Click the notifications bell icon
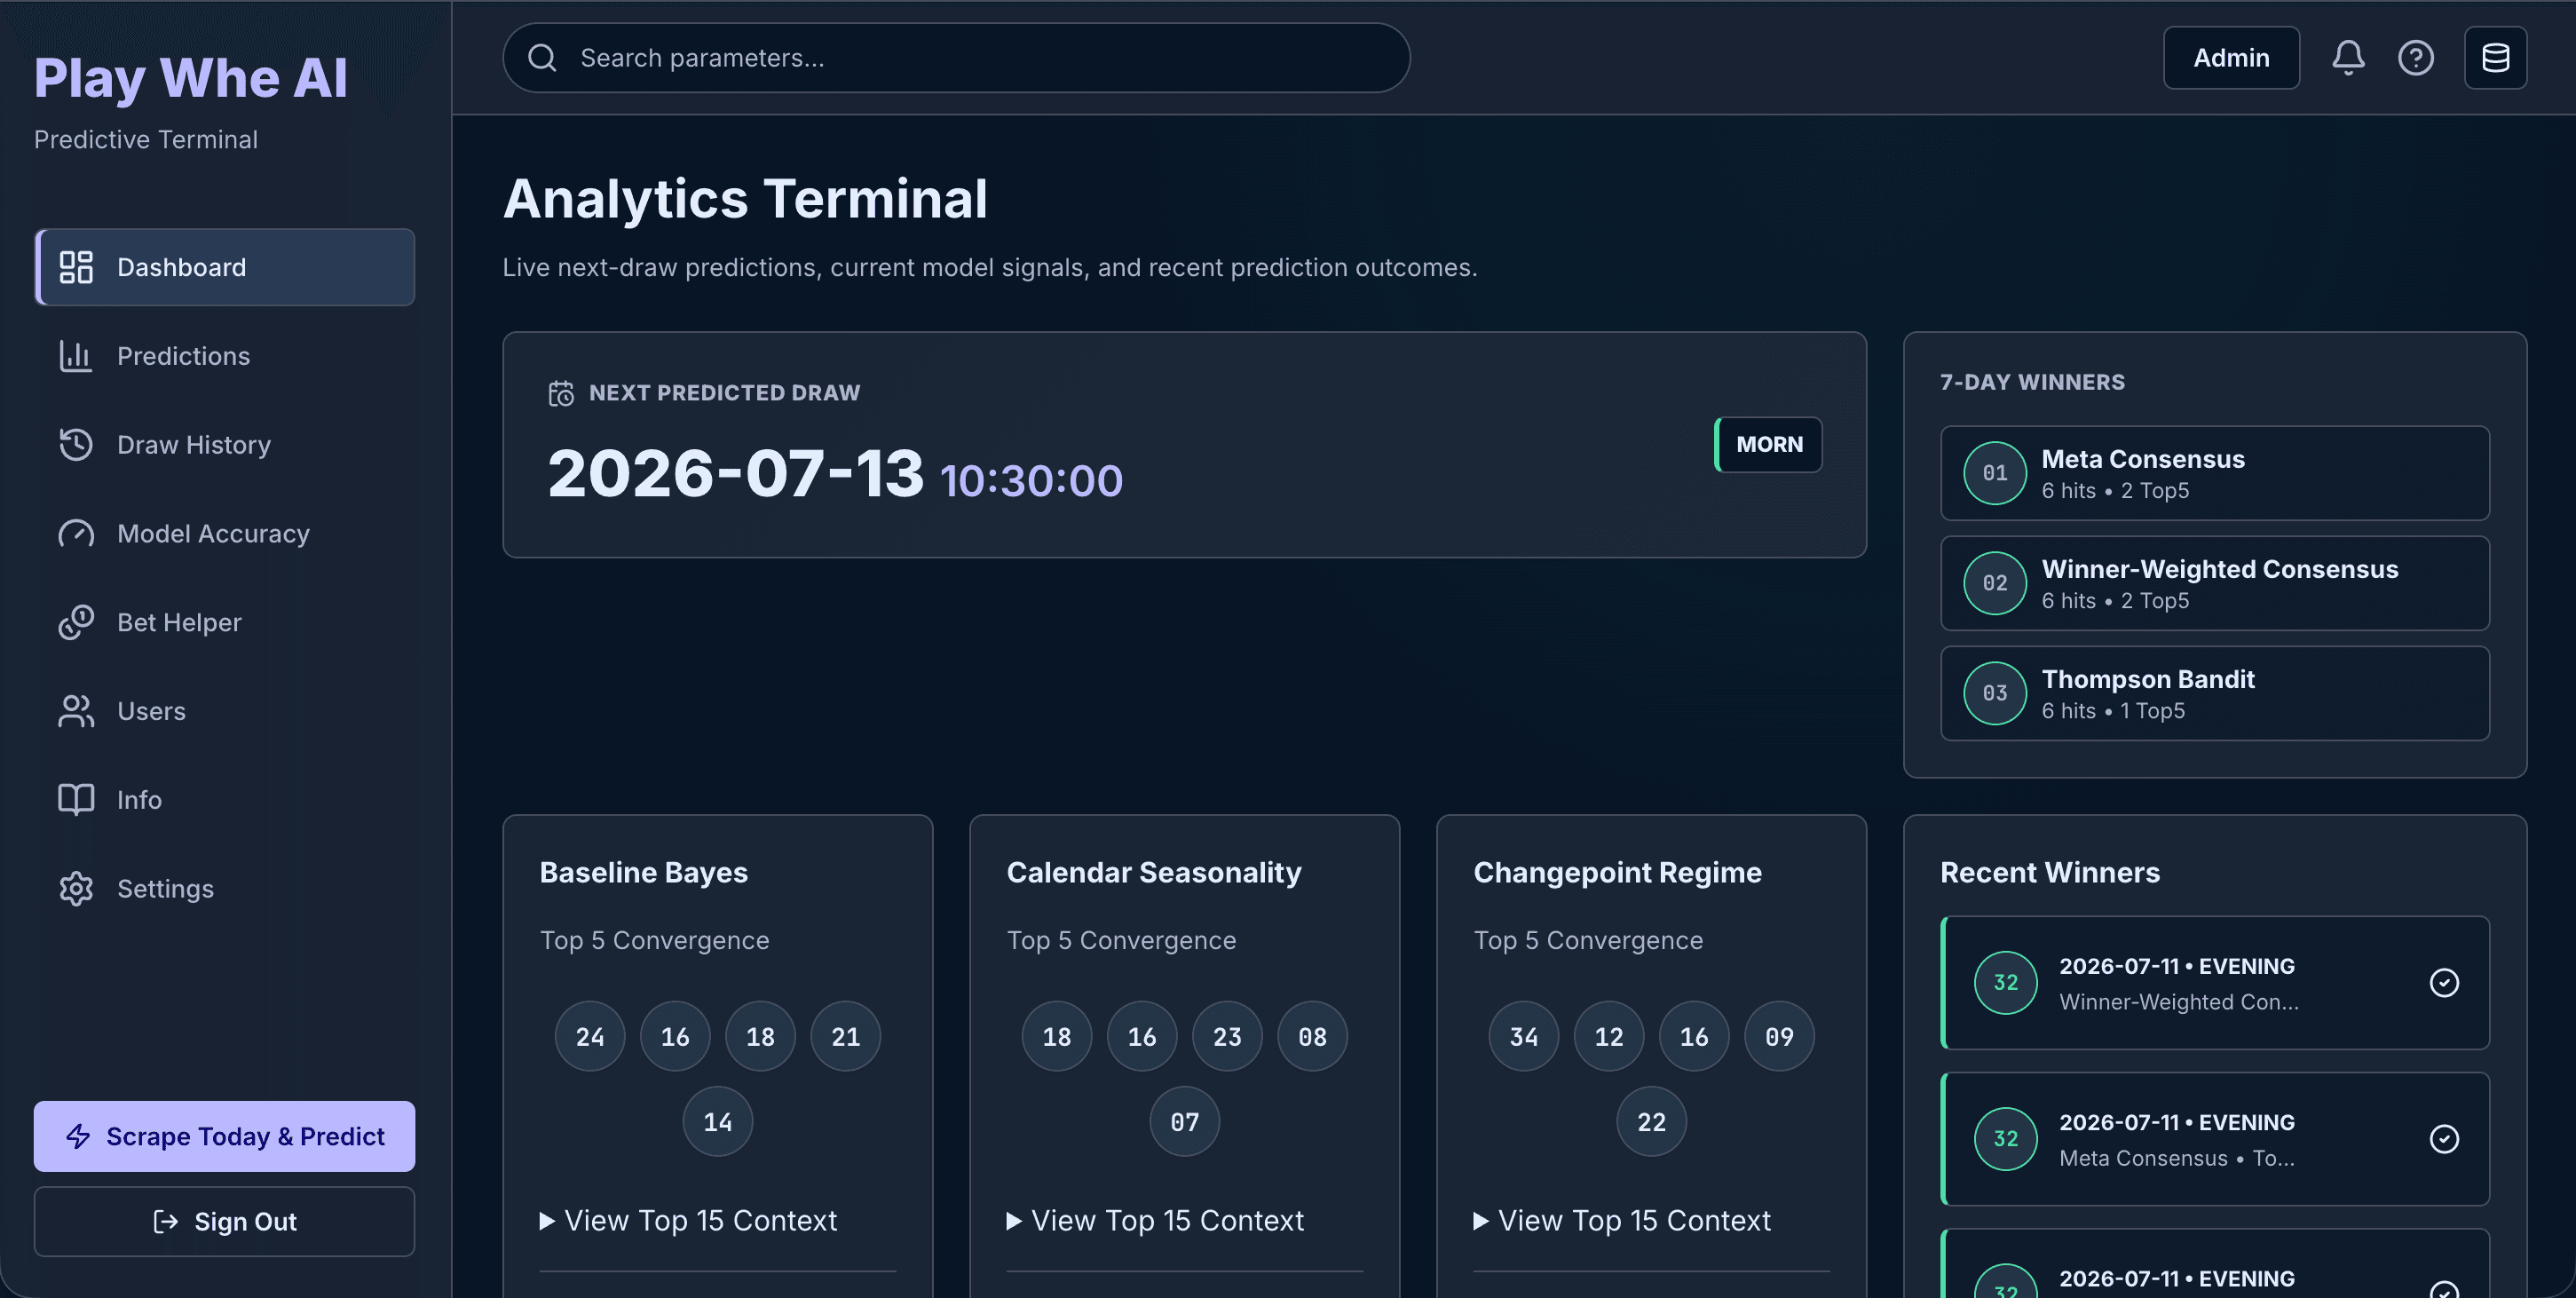Image resolution: width=2576 pixels, height=1298 pixels. point(2348,58)
